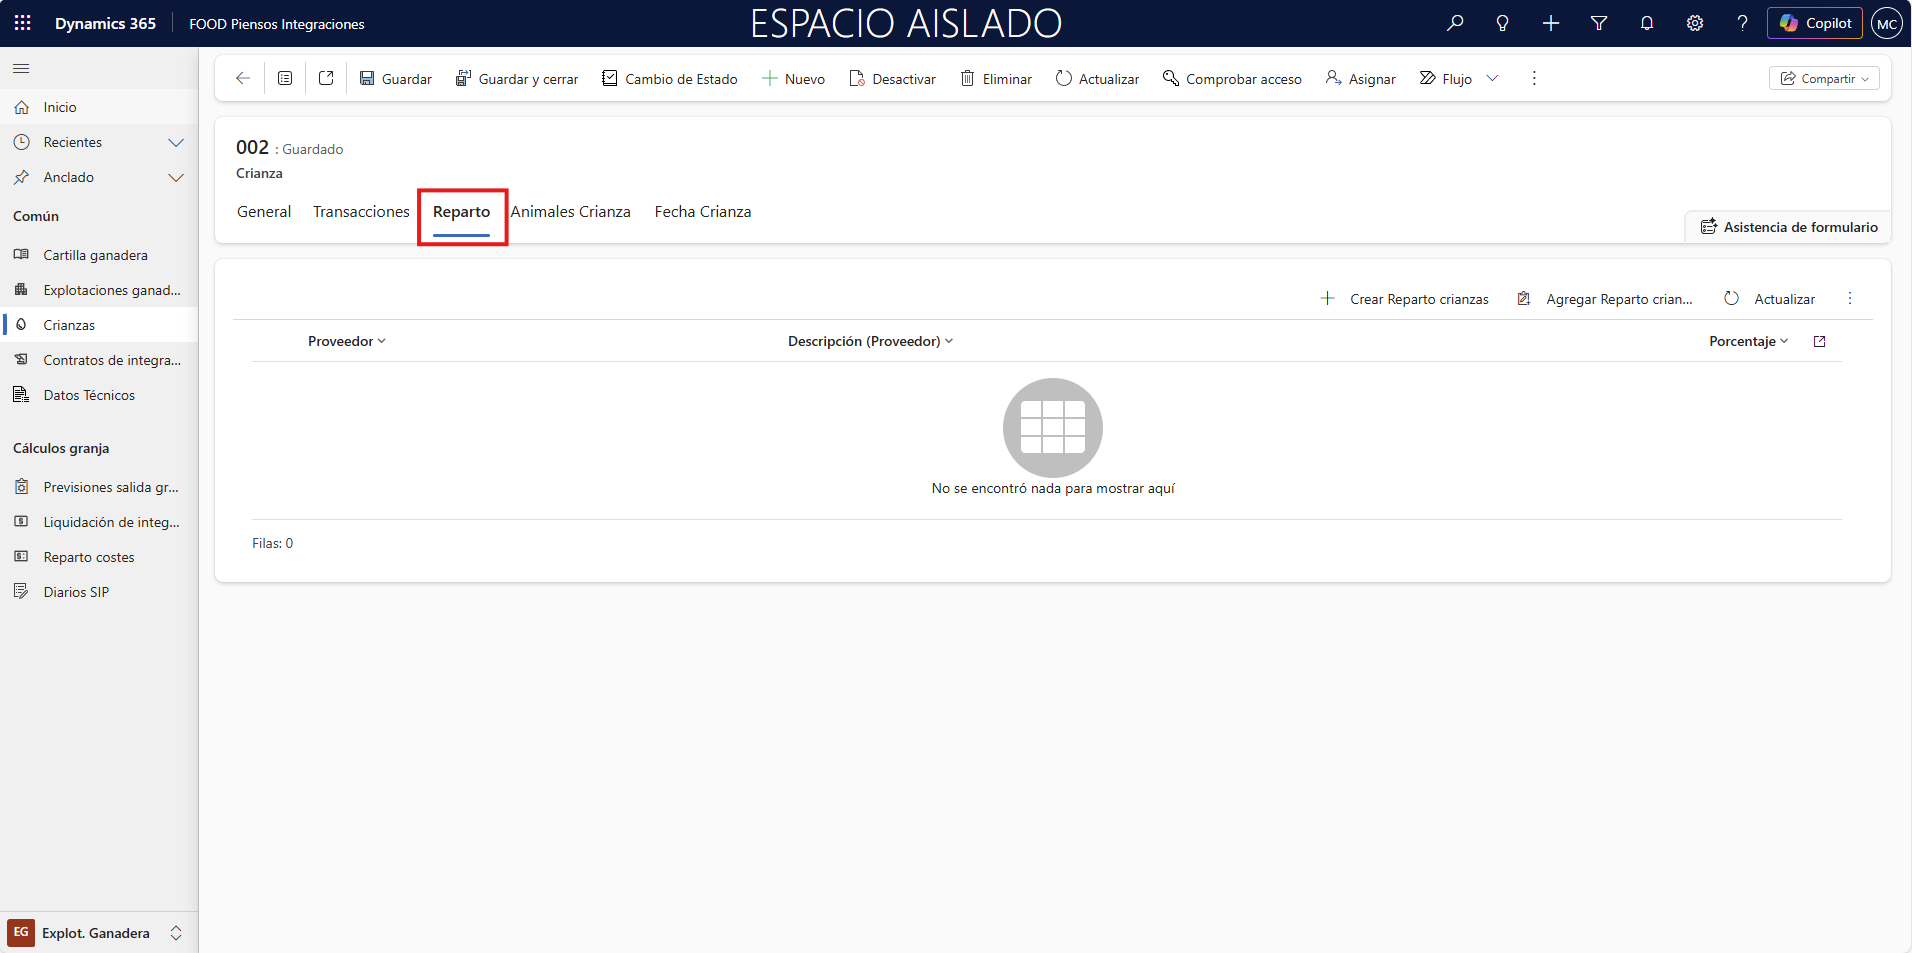Go back using the left arrow icon
Screen dimensions: 1912x953
[x=242, y=78]
